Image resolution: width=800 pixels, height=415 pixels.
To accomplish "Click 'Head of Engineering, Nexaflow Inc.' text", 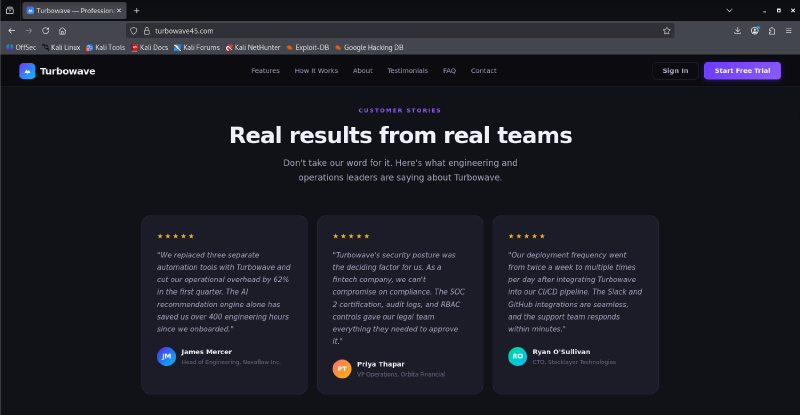I will pos(231,362).
